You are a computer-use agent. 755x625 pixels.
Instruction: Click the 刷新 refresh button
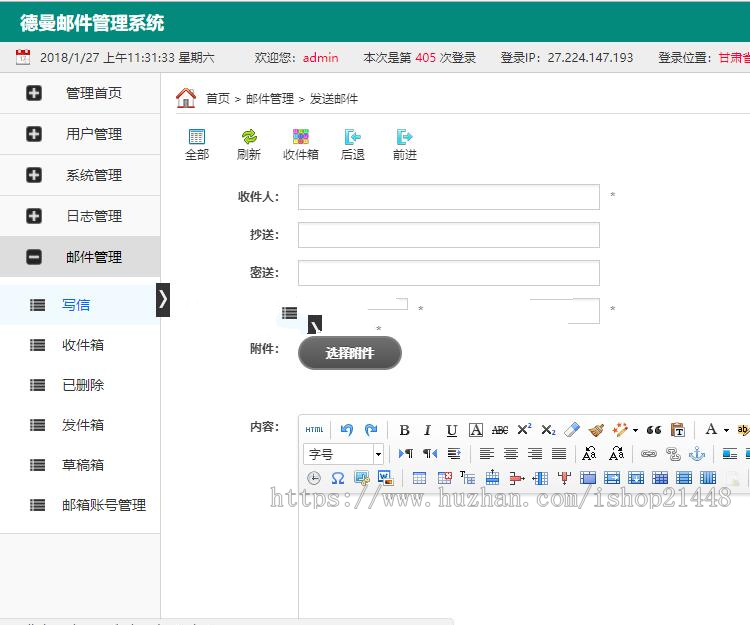(x=249, y=144)
